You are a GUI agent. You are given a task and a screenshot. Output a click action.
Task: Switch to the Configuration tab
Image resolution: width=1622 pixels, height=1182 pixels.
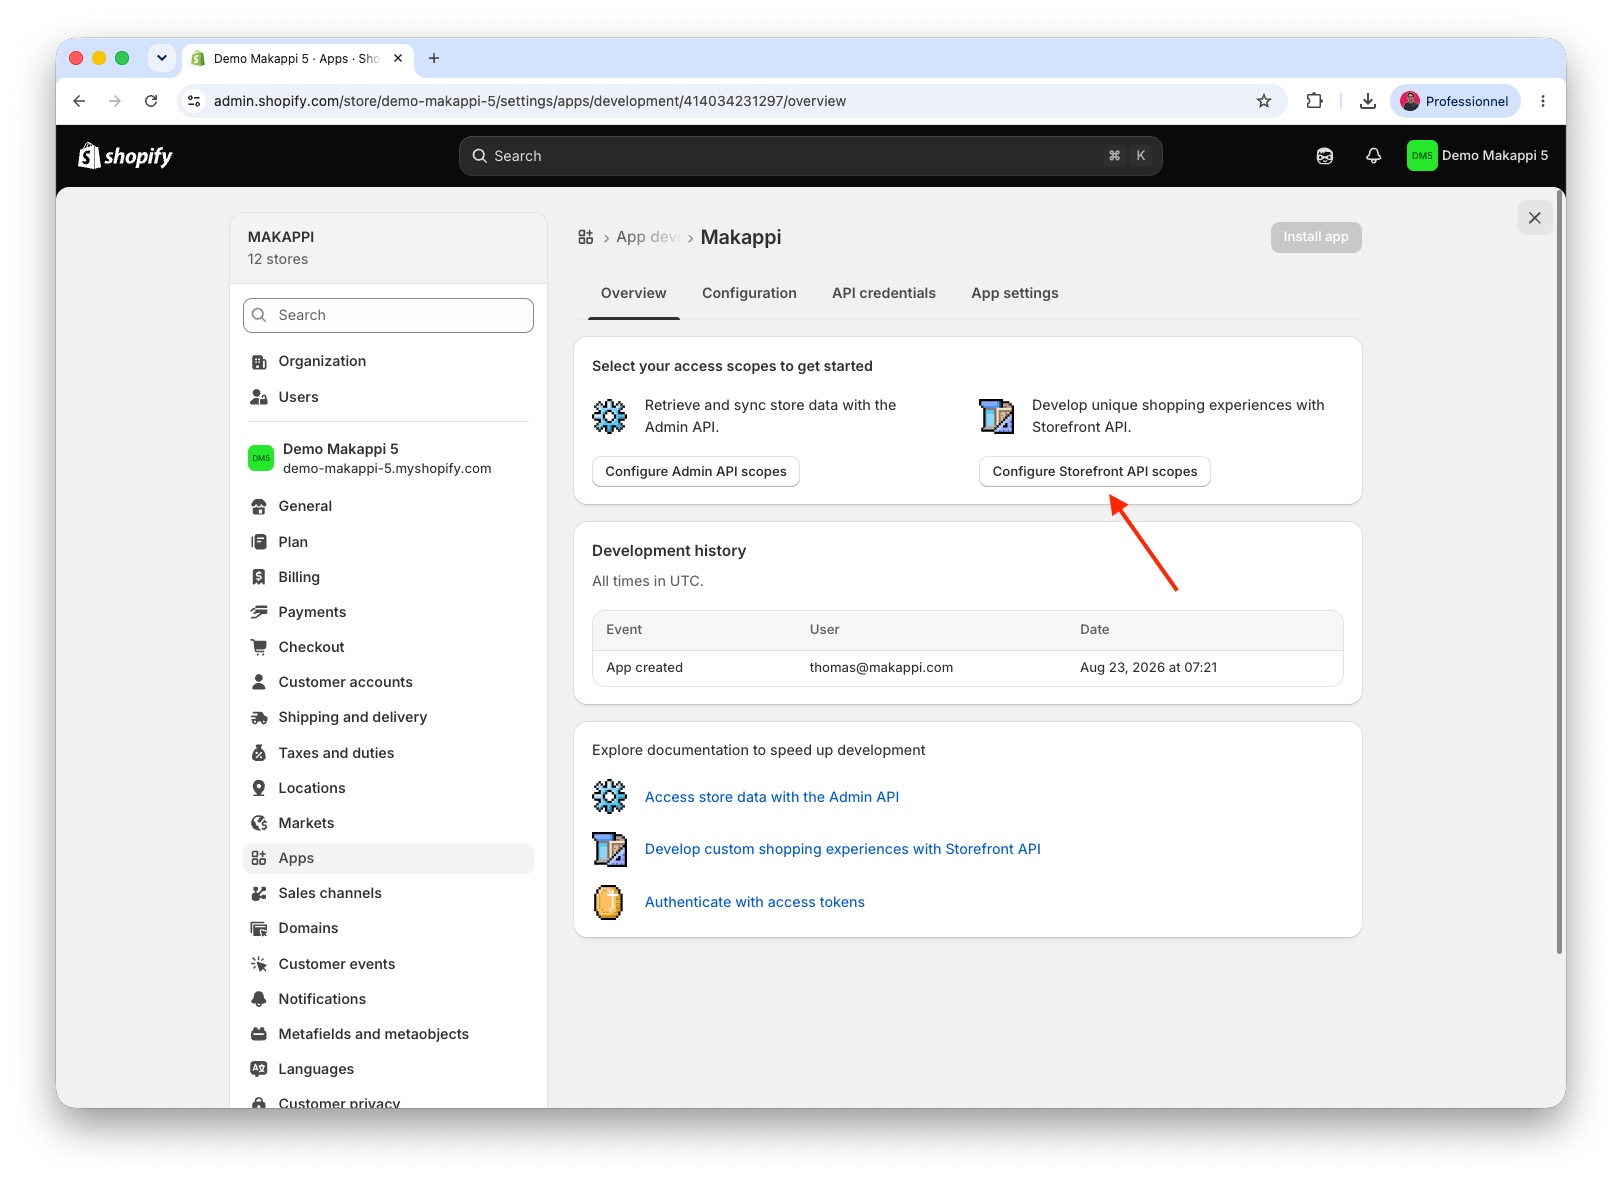[749, 293]
